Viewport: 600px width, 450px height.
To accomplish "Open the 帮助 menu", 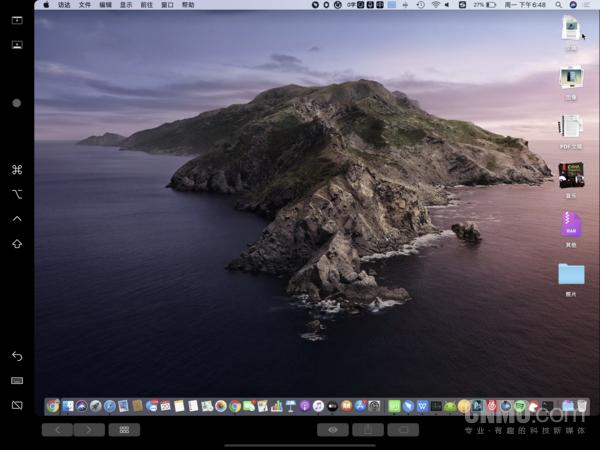I will coord(188,5).
